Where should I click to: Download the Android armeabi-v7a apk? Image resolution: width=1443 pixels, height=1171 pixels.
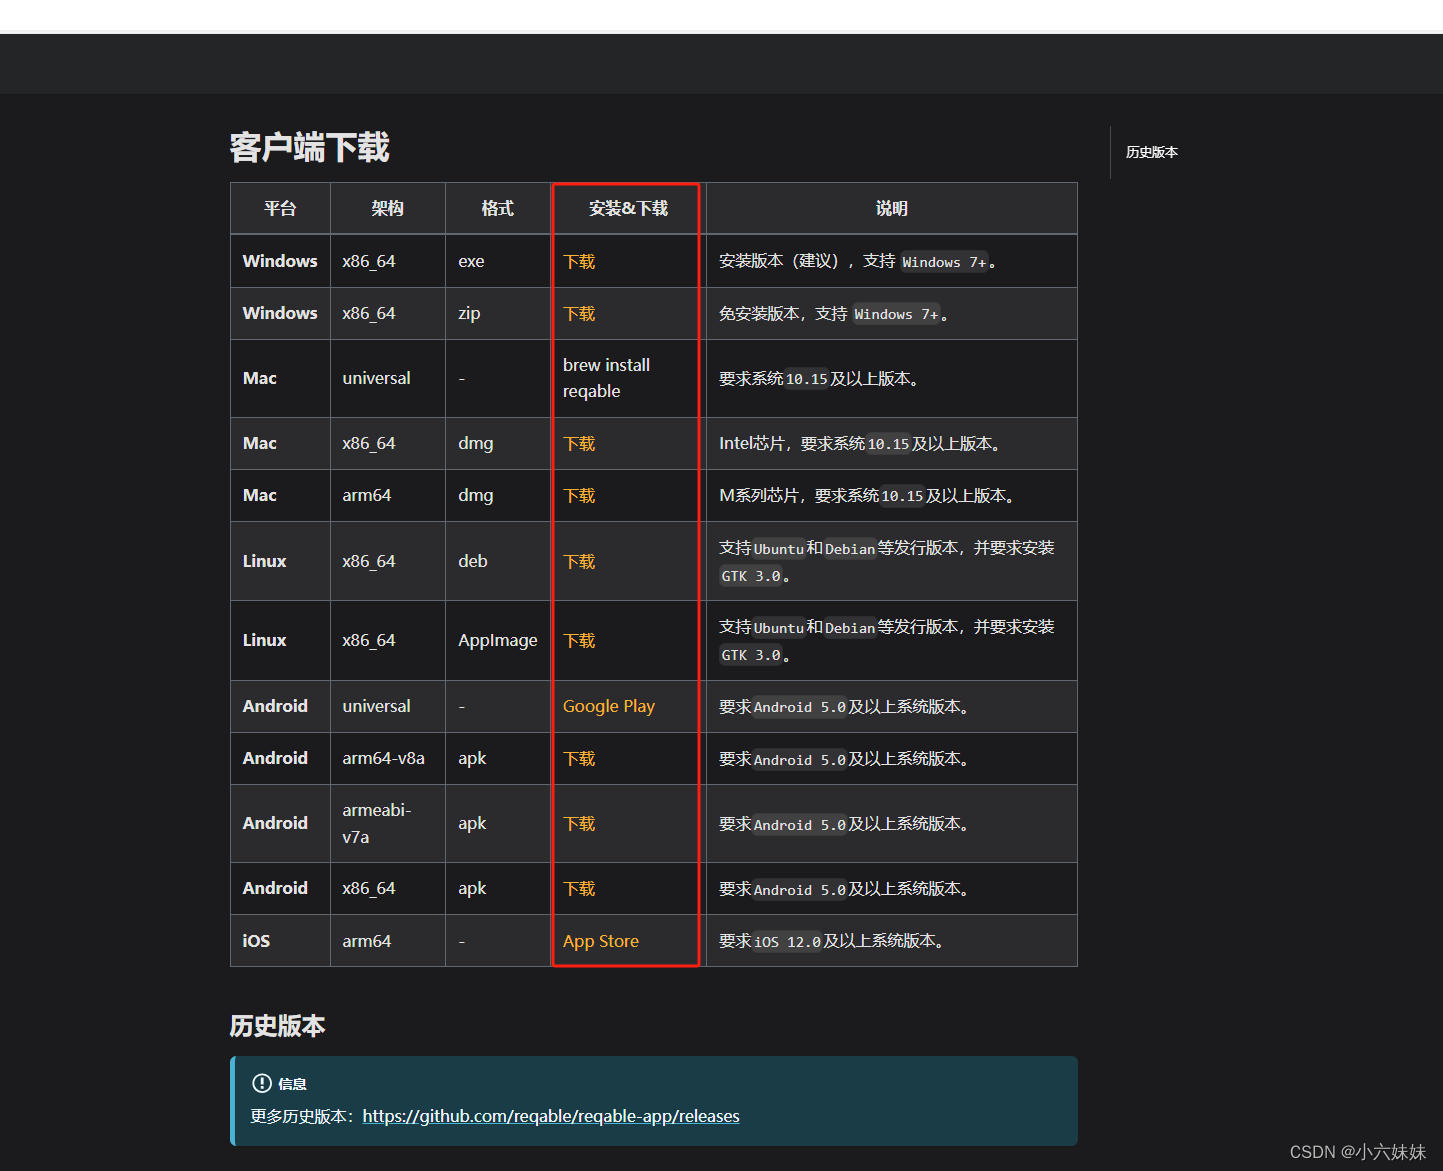tap(579, 824)
